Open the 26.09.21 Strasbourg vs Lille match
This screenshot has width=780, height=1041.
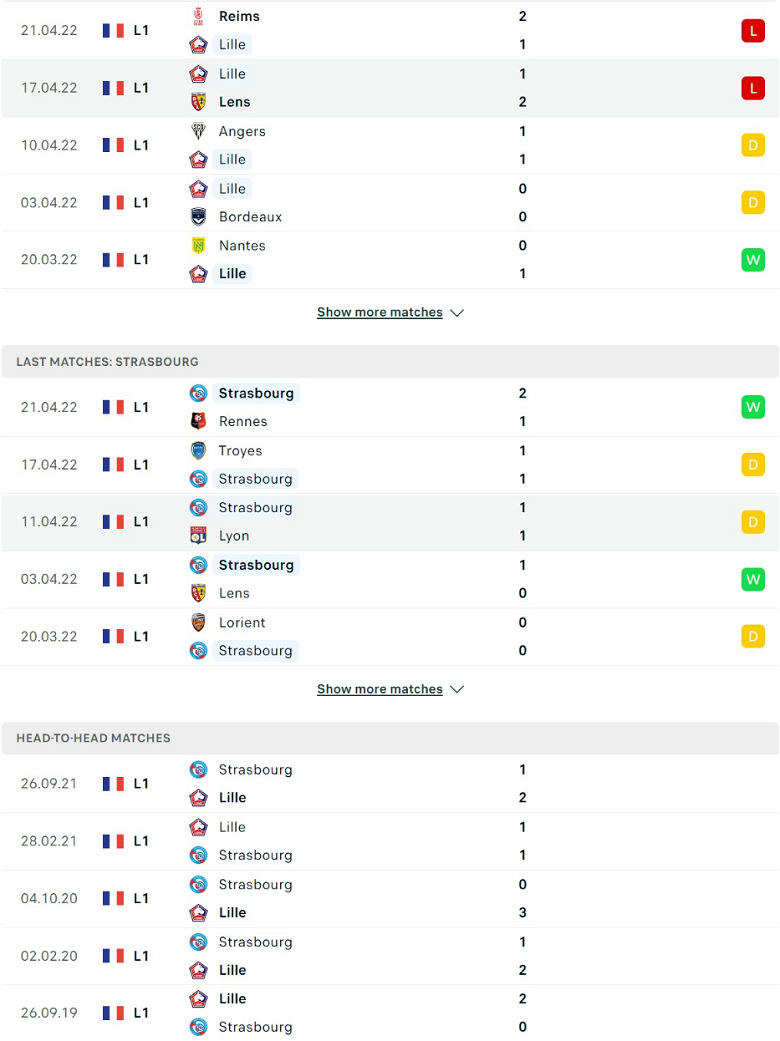click(x=390, y=783)
